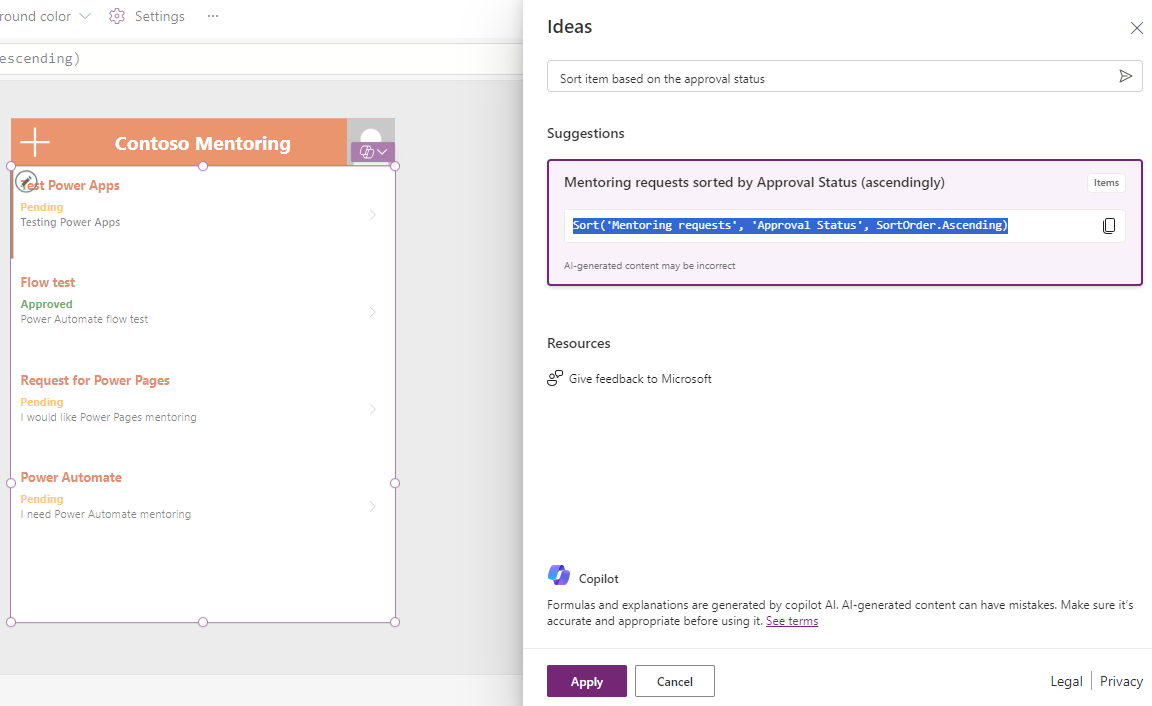Image resolution: width=1152 pixels, height=706 pixels.
Task: Click the plus icon in the app header
Action: pos(34,142)
